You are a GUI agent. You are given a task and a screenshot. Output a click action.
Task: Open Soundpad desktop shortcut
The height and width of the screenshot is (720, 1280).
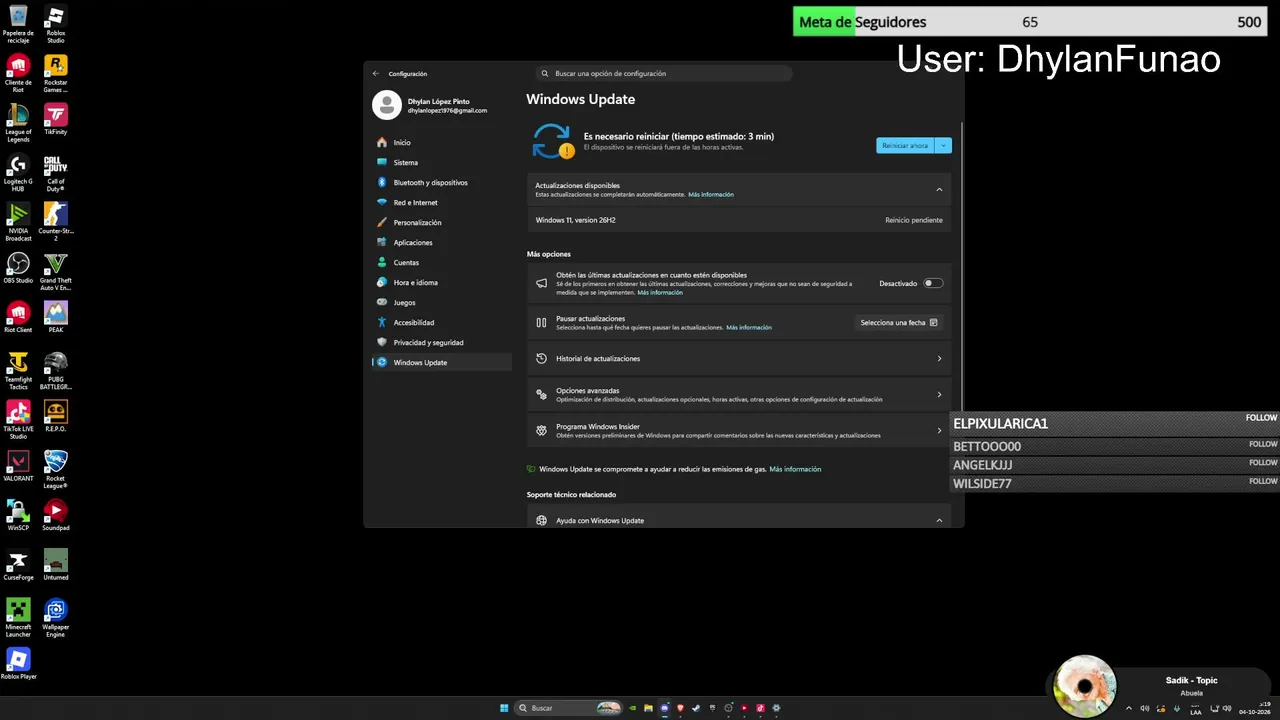point(56,515)
